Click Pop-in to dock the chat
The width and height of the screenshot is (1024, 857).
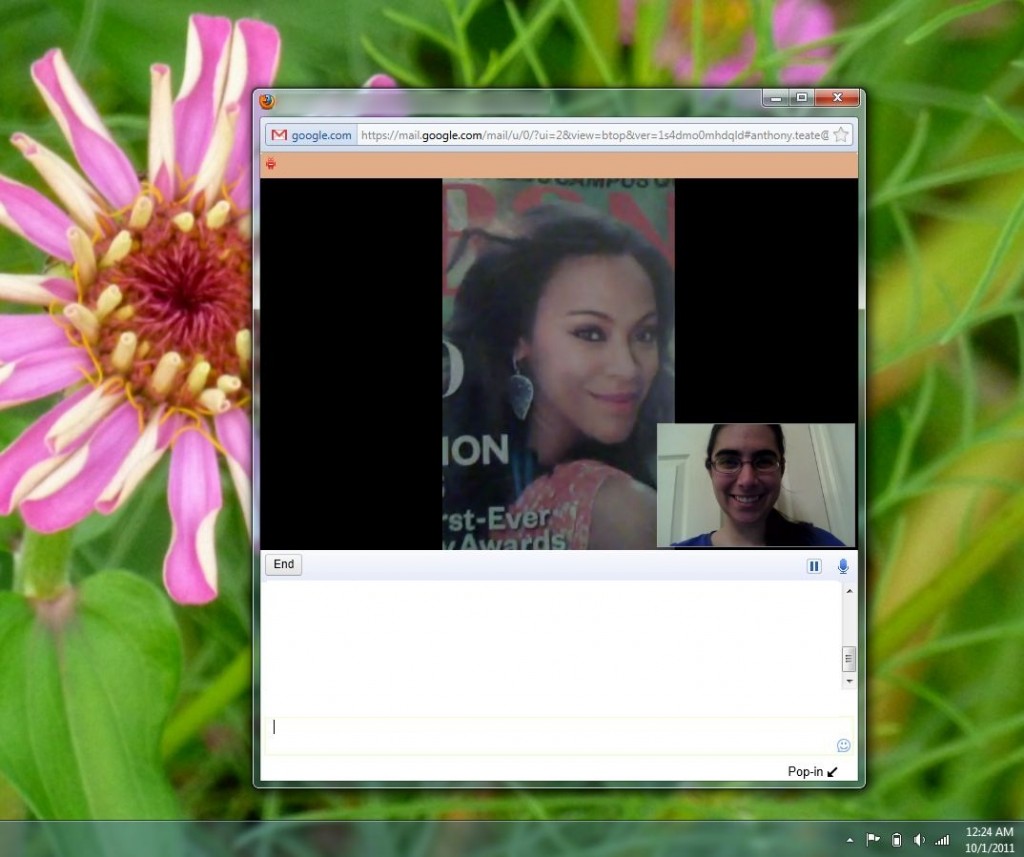point(811,771)
